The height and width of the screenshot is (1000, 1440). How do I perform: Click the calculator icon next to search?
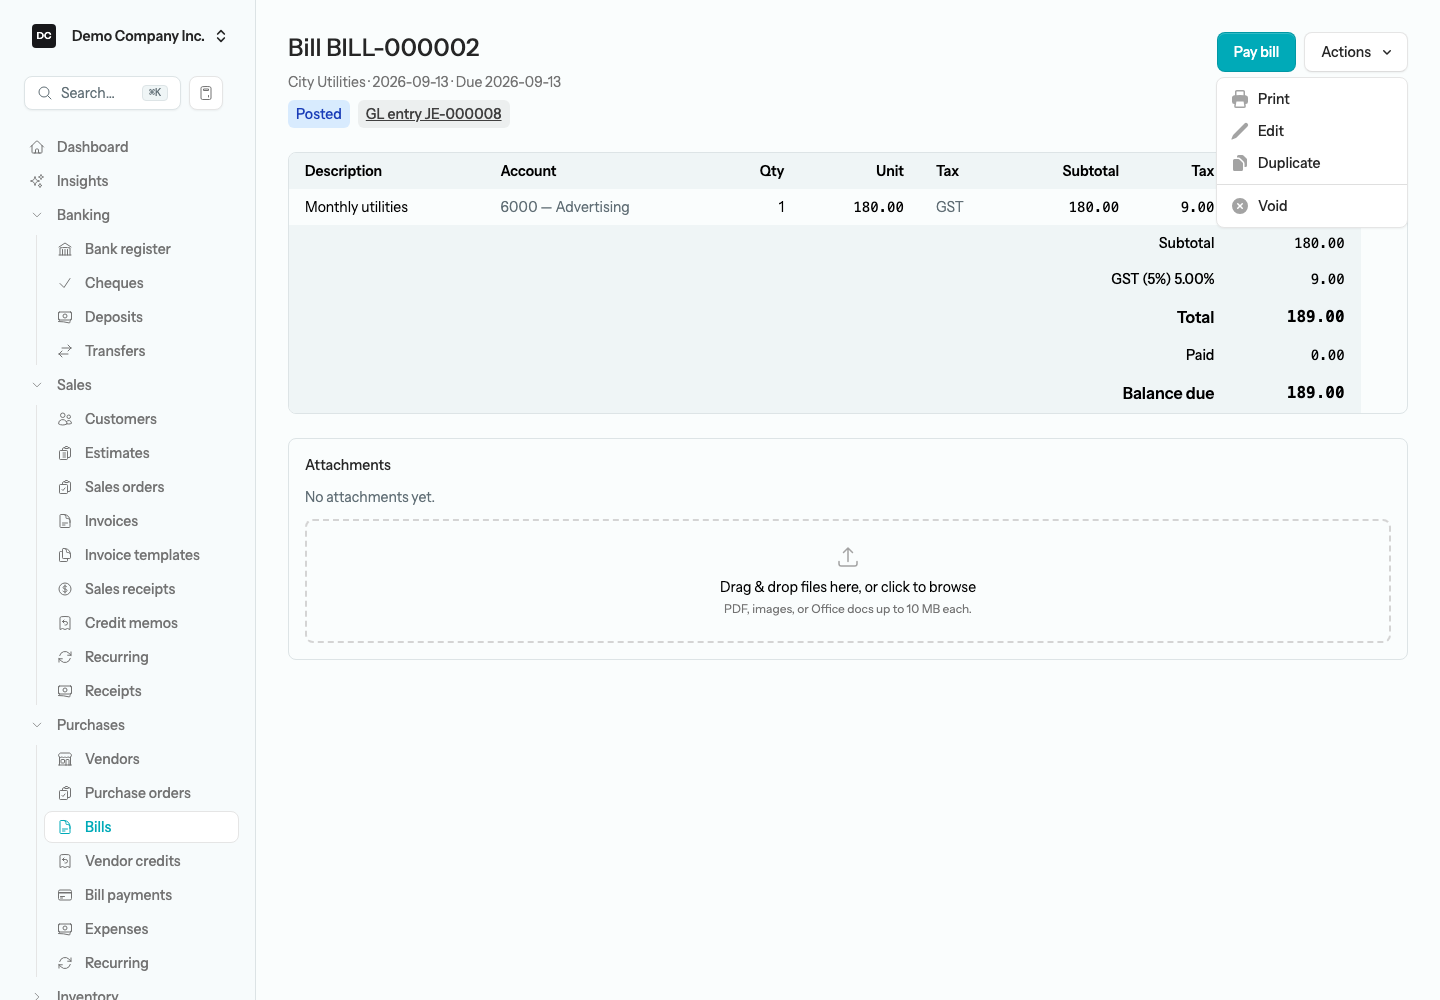206,93
